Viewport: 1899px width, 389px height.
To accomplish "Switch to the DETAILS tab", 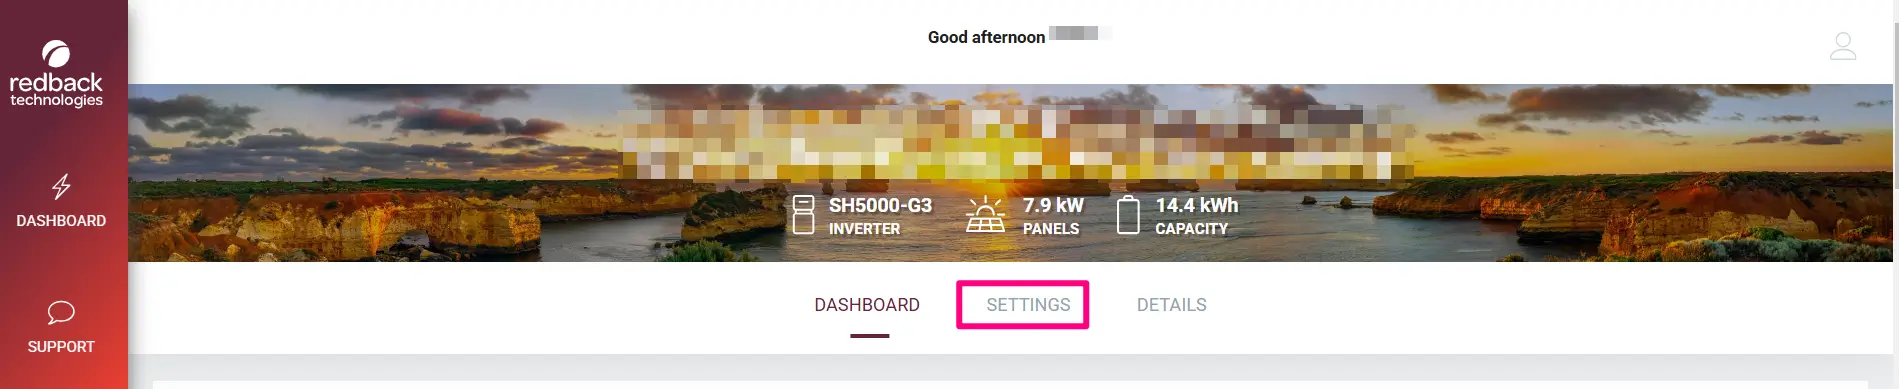I will pos(1171,305).
